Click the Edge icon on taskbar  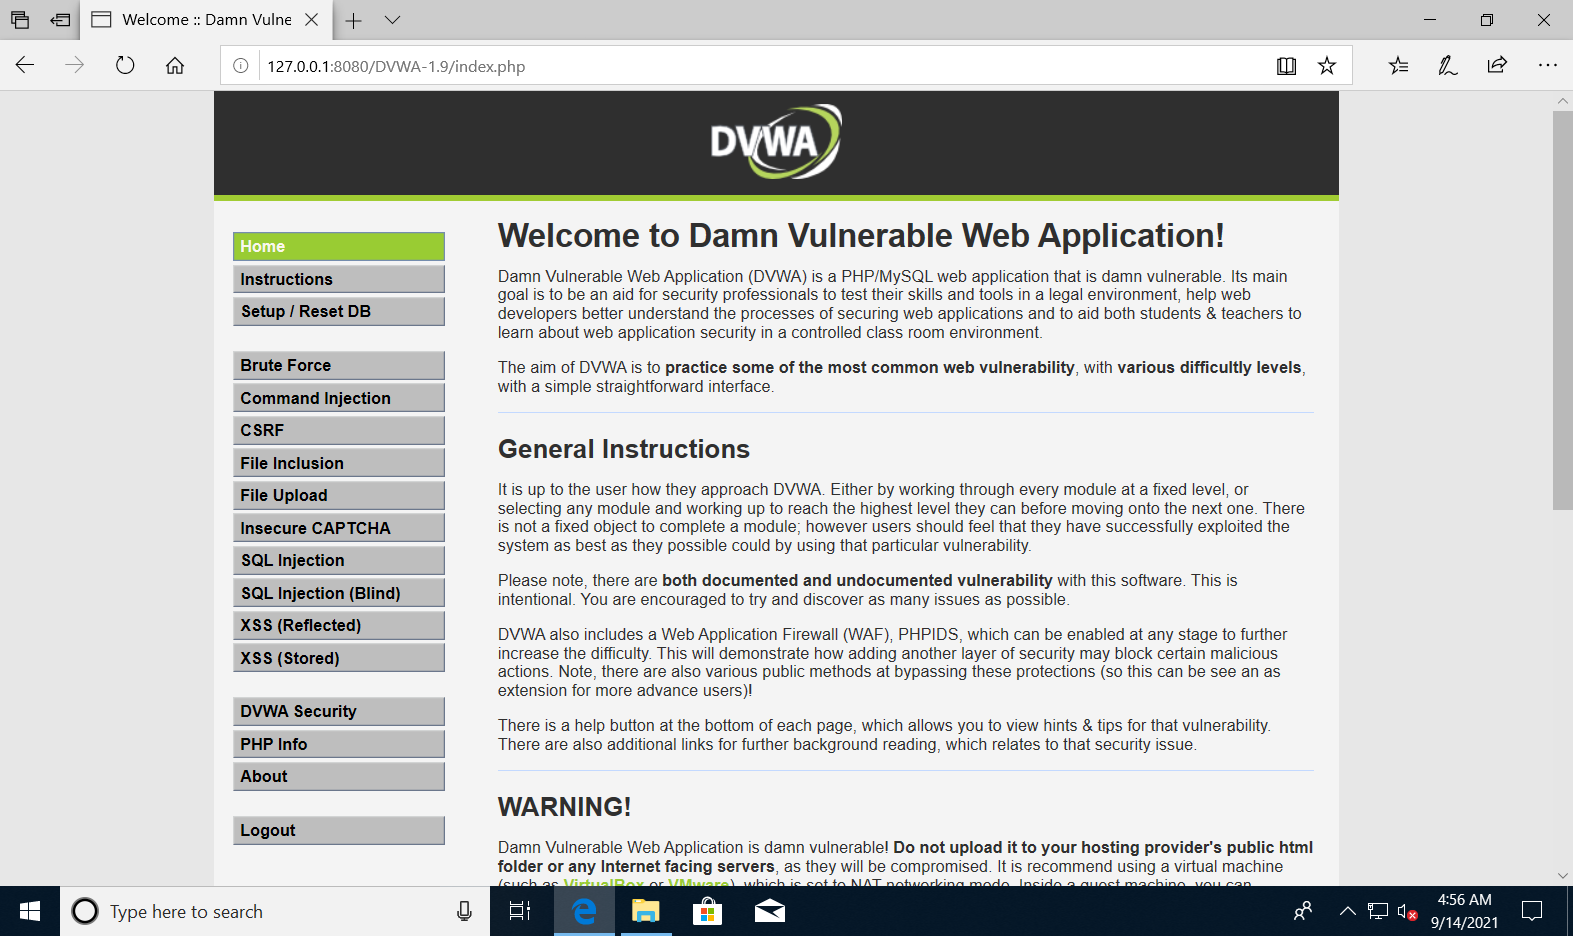coord(584,911)
